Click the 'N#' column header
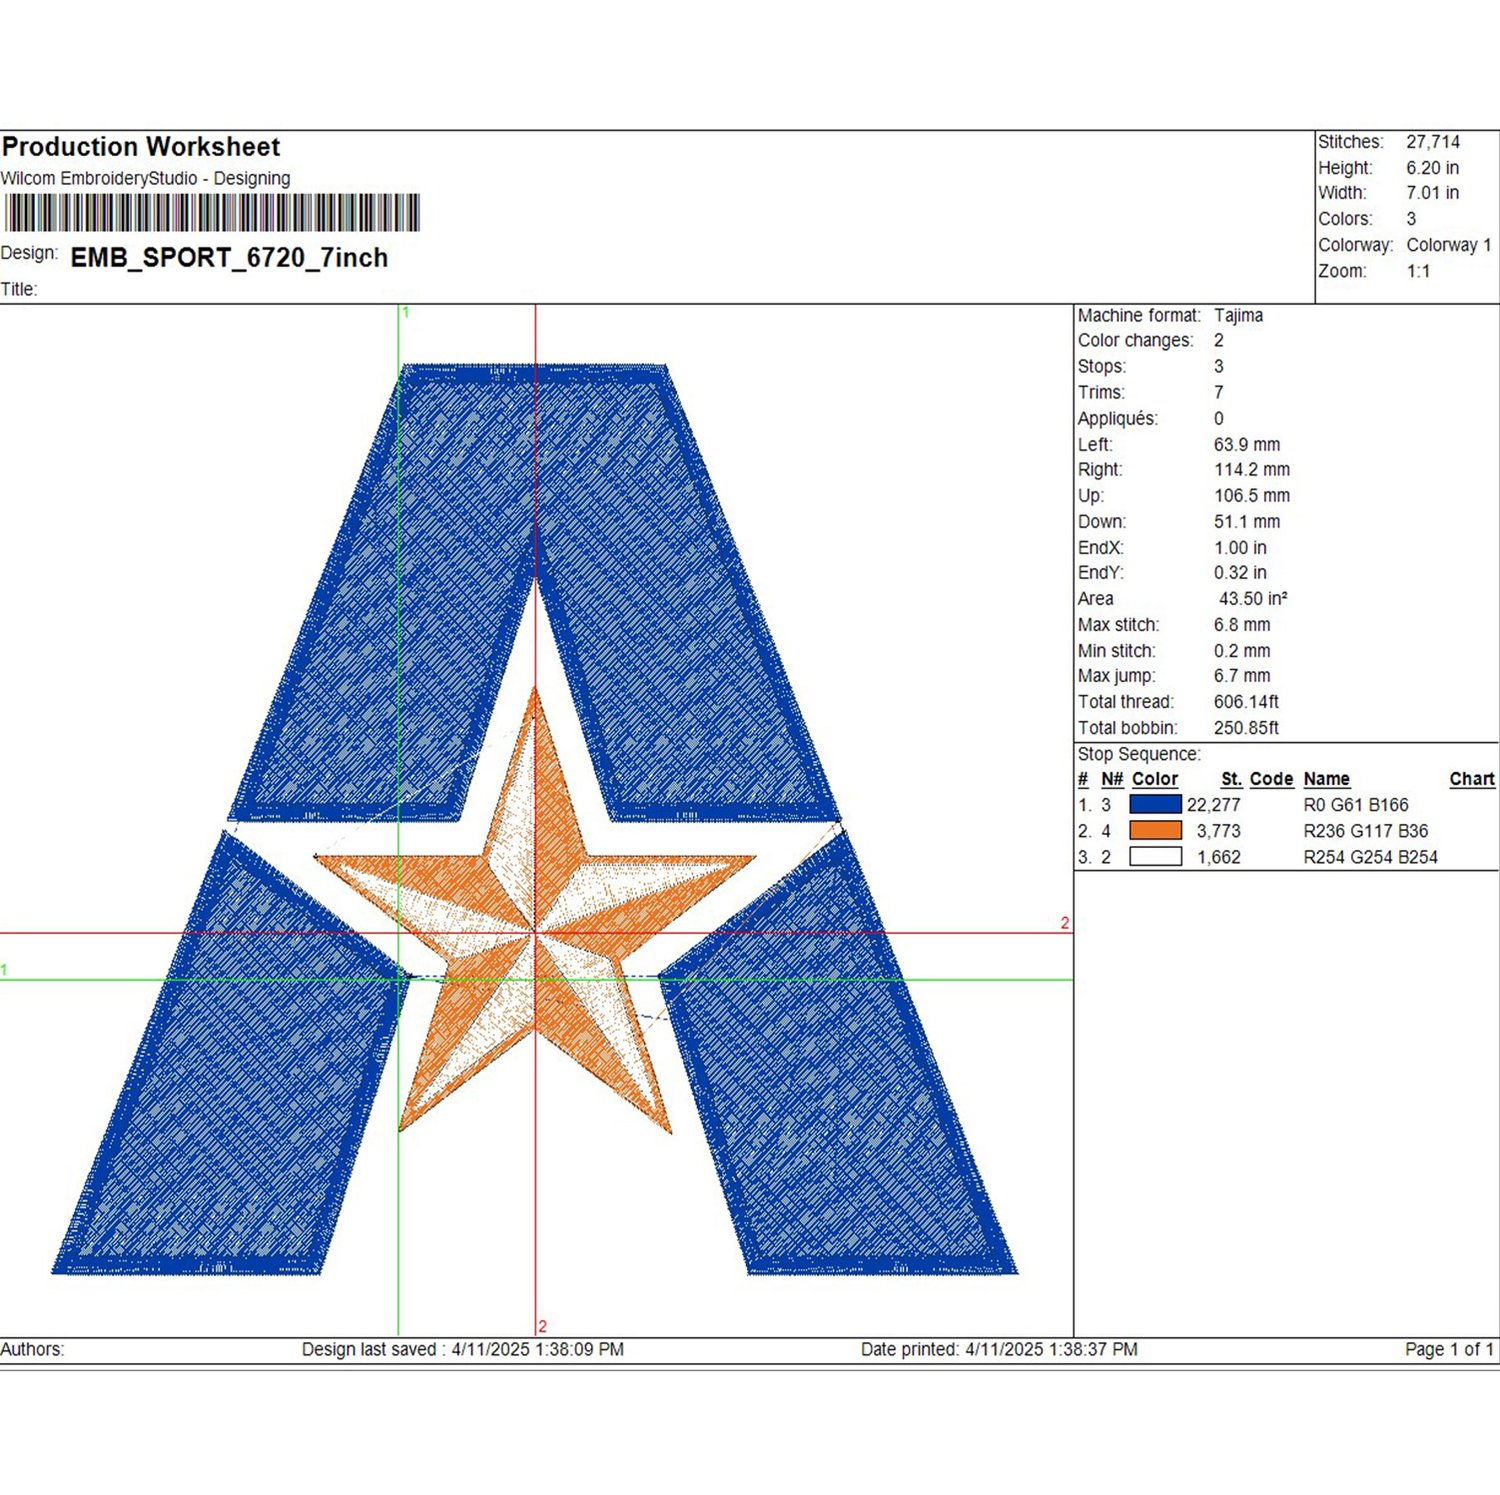Viewport: 1500px width, 1495px height. click(x=1112, y=779)
